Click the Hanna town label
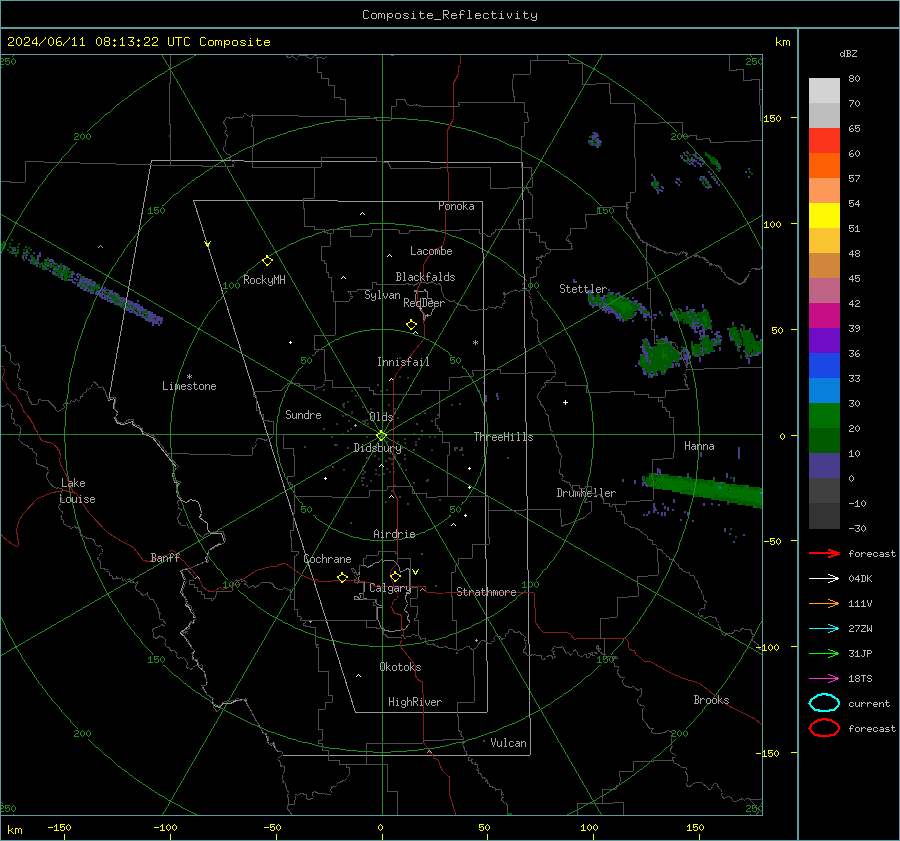Screen dimensions: 900x841 [x=699, y=446]
